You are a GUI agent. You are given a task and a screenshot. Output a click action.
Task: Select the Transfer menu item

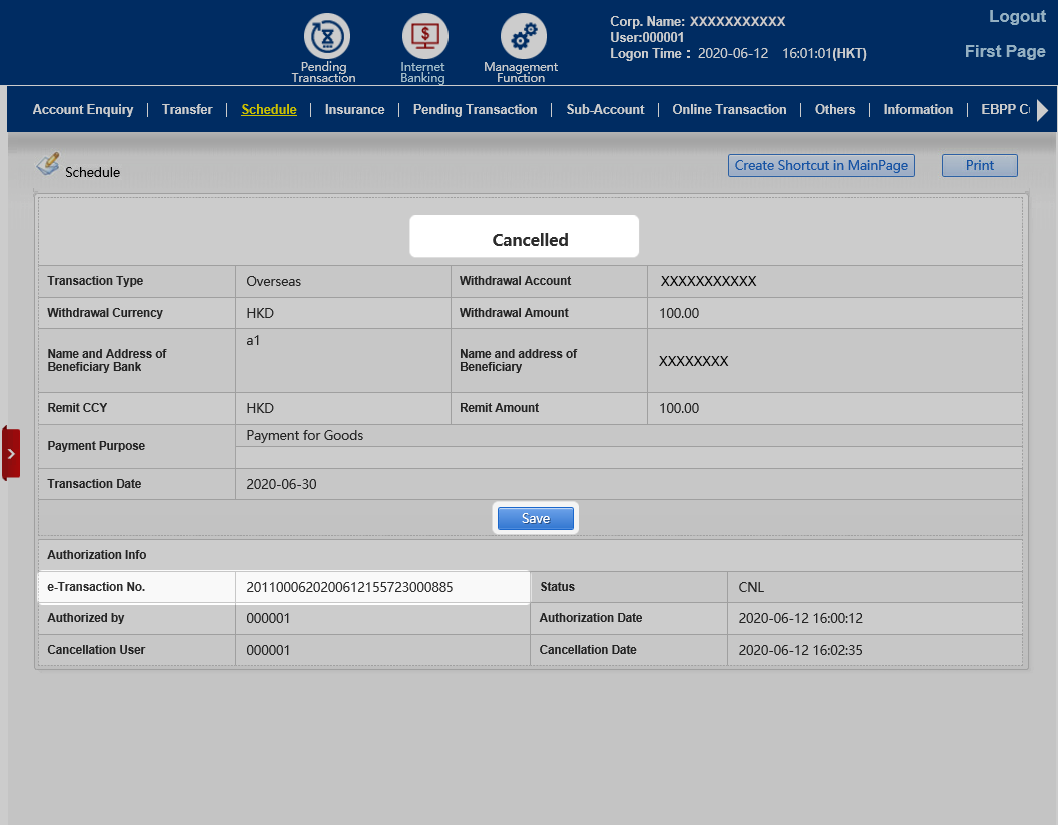click(x=187, y=110)
